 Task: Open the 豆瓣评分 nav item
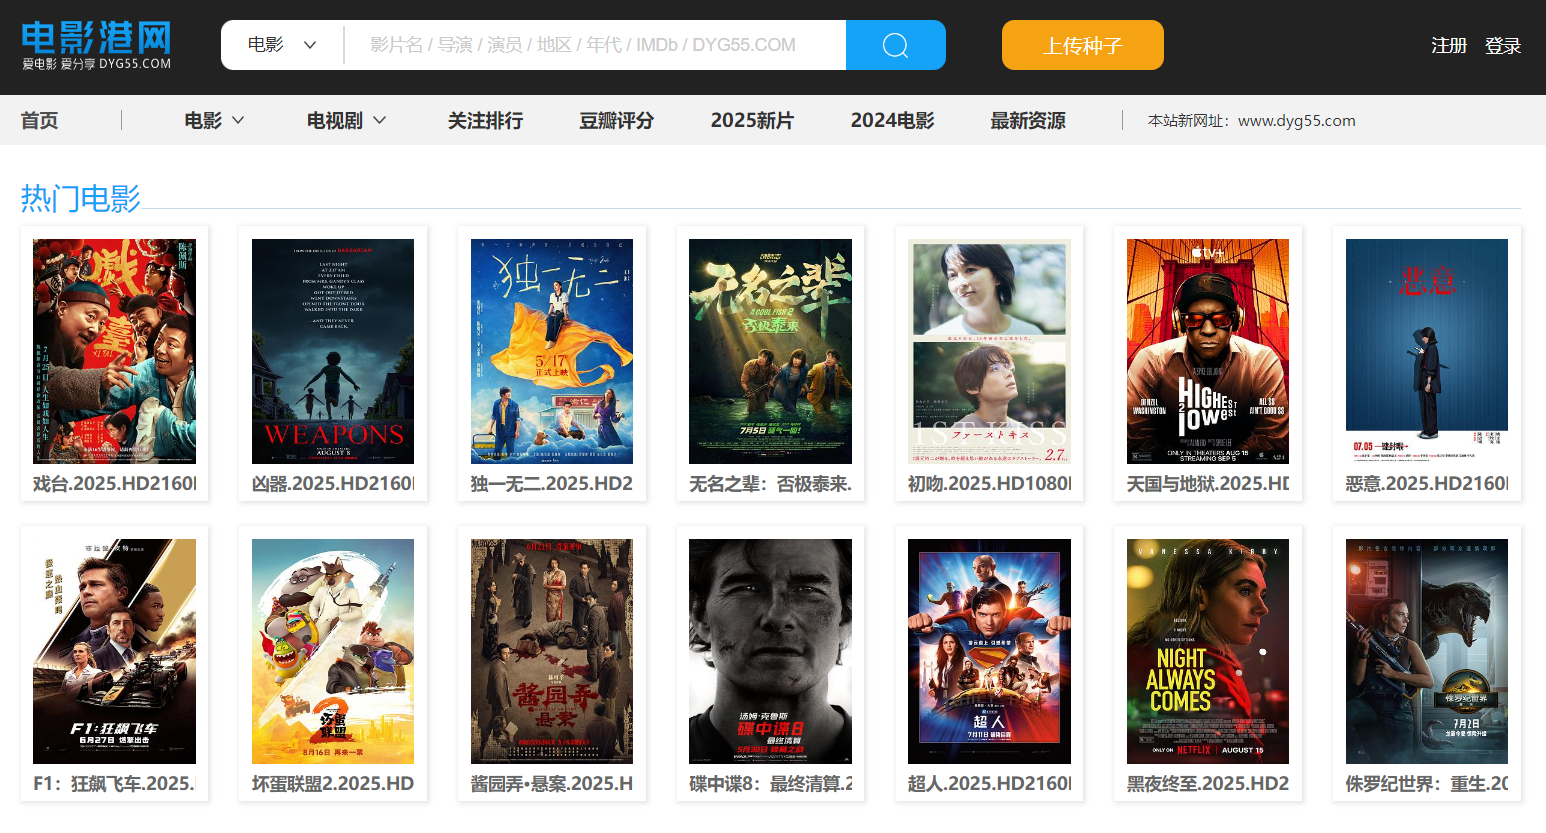coord(616,121)
